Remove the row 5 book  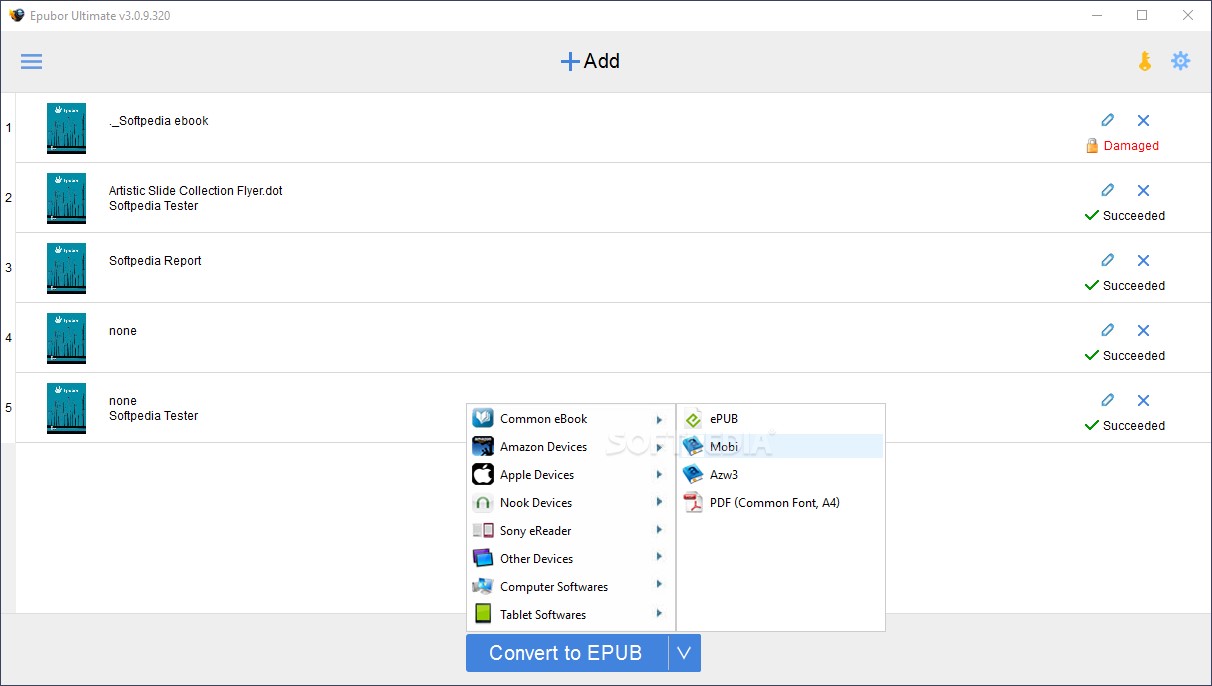[x=1144, y=400]
